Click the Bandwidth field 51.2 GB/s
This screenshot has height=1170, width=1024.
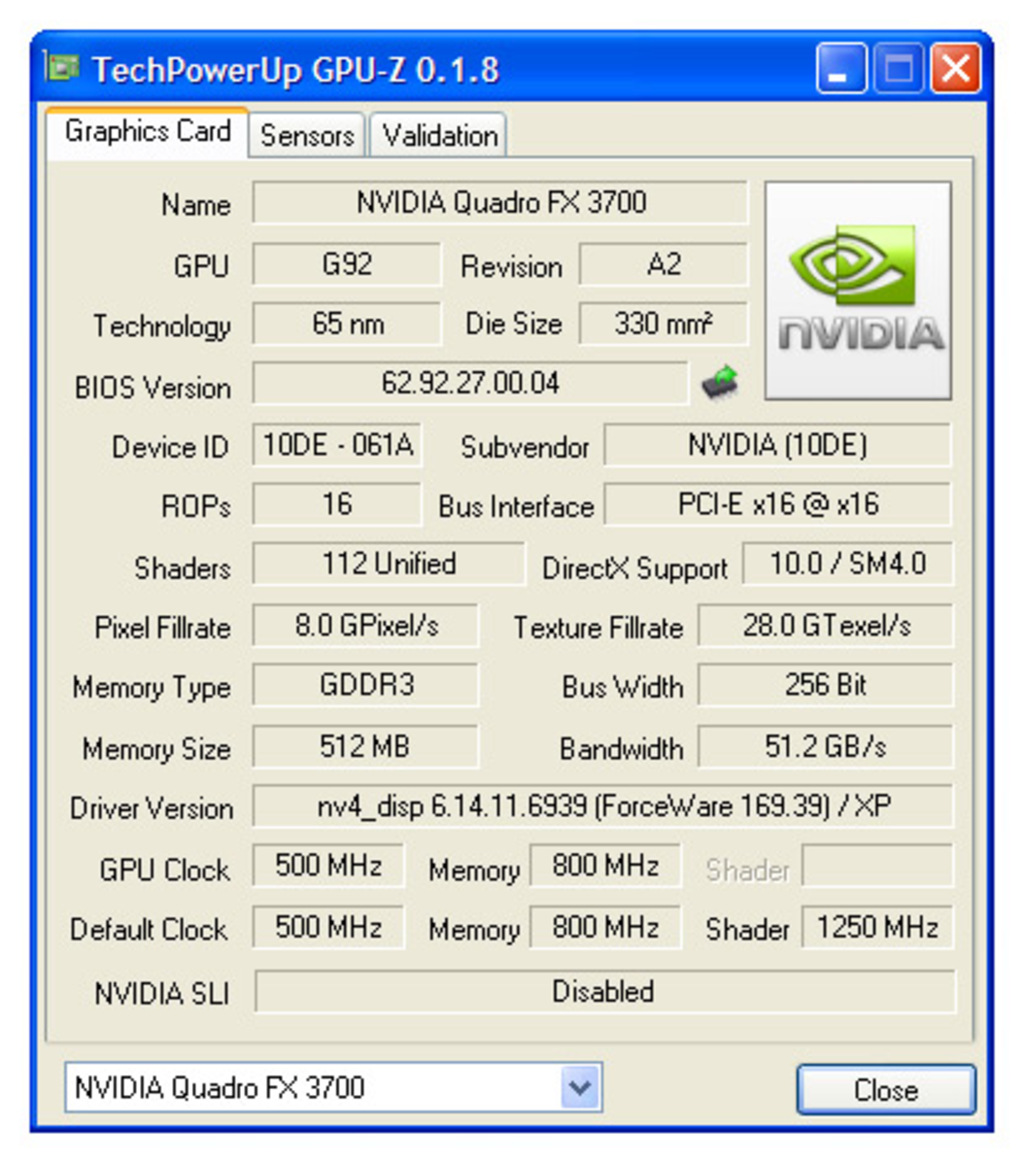coord(825,746)
